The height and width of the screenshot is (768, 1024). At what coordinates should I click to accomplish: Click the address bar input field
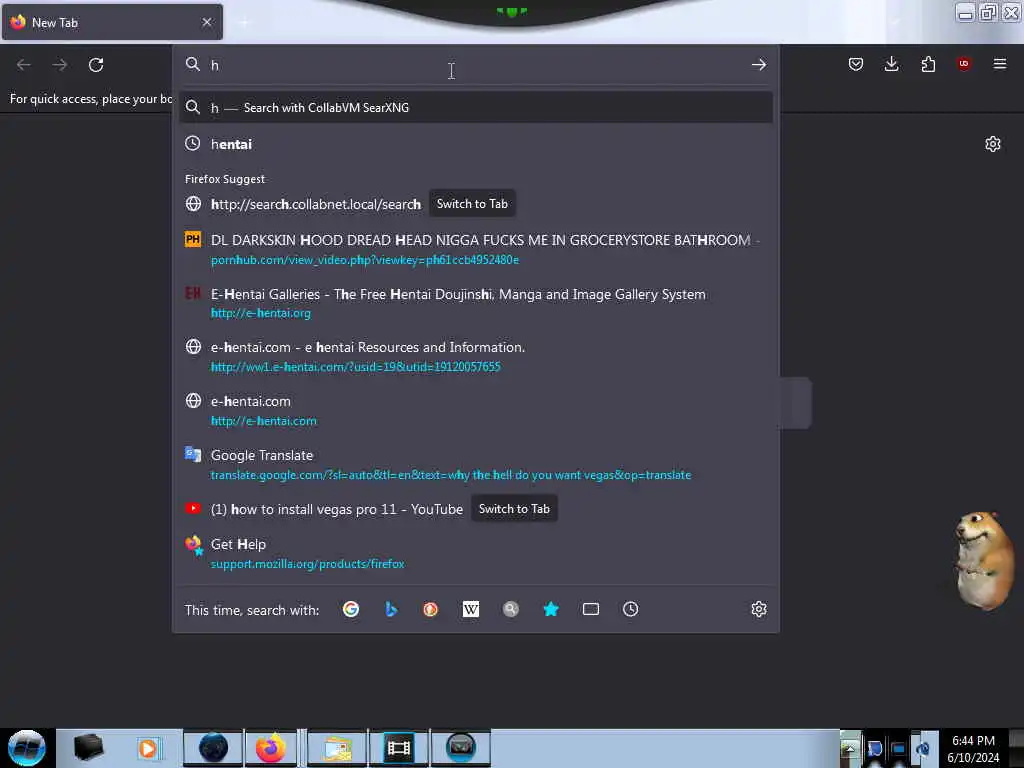(475, 65)
